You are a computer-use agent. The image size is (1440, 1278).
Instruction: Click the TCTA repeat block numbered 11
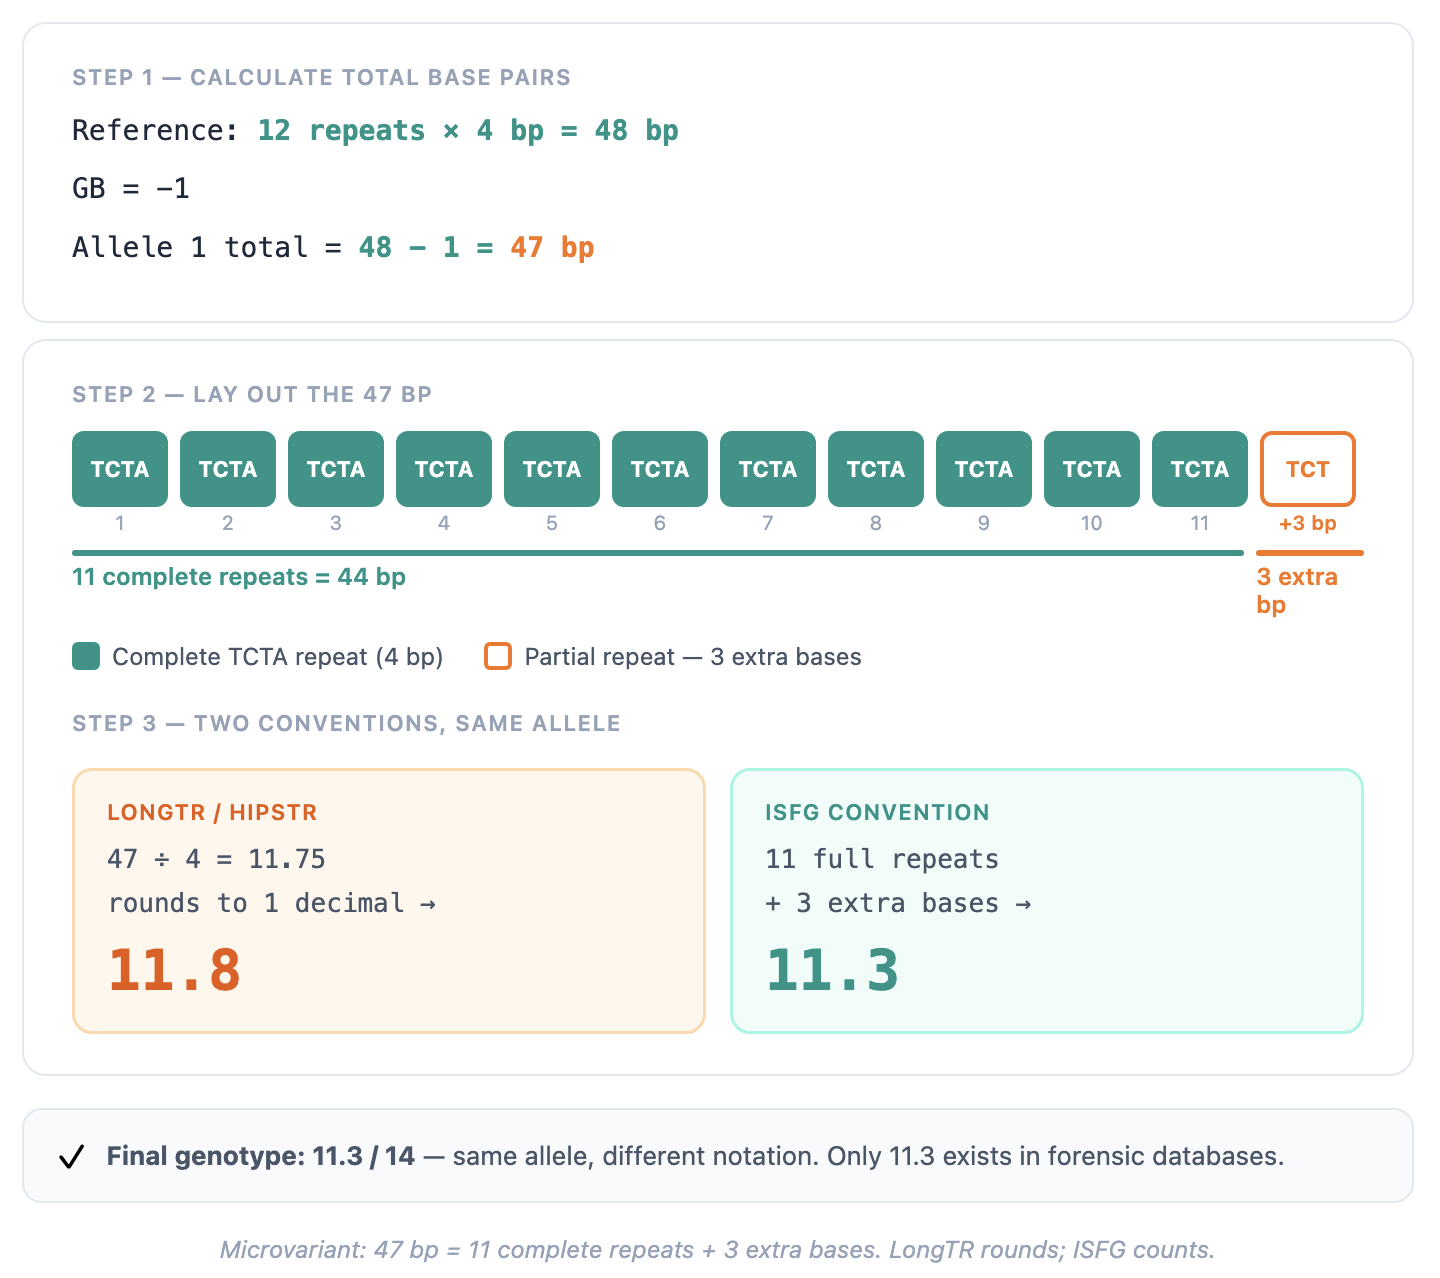point(1200,469)
